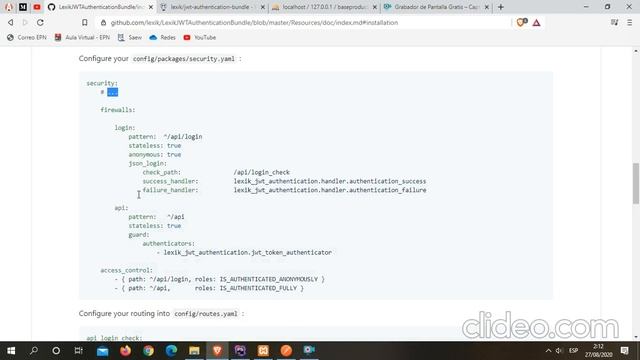Close the LexikJWTAuthenticationBundle tab
The image size is (640, 360).
click(151, 7)
